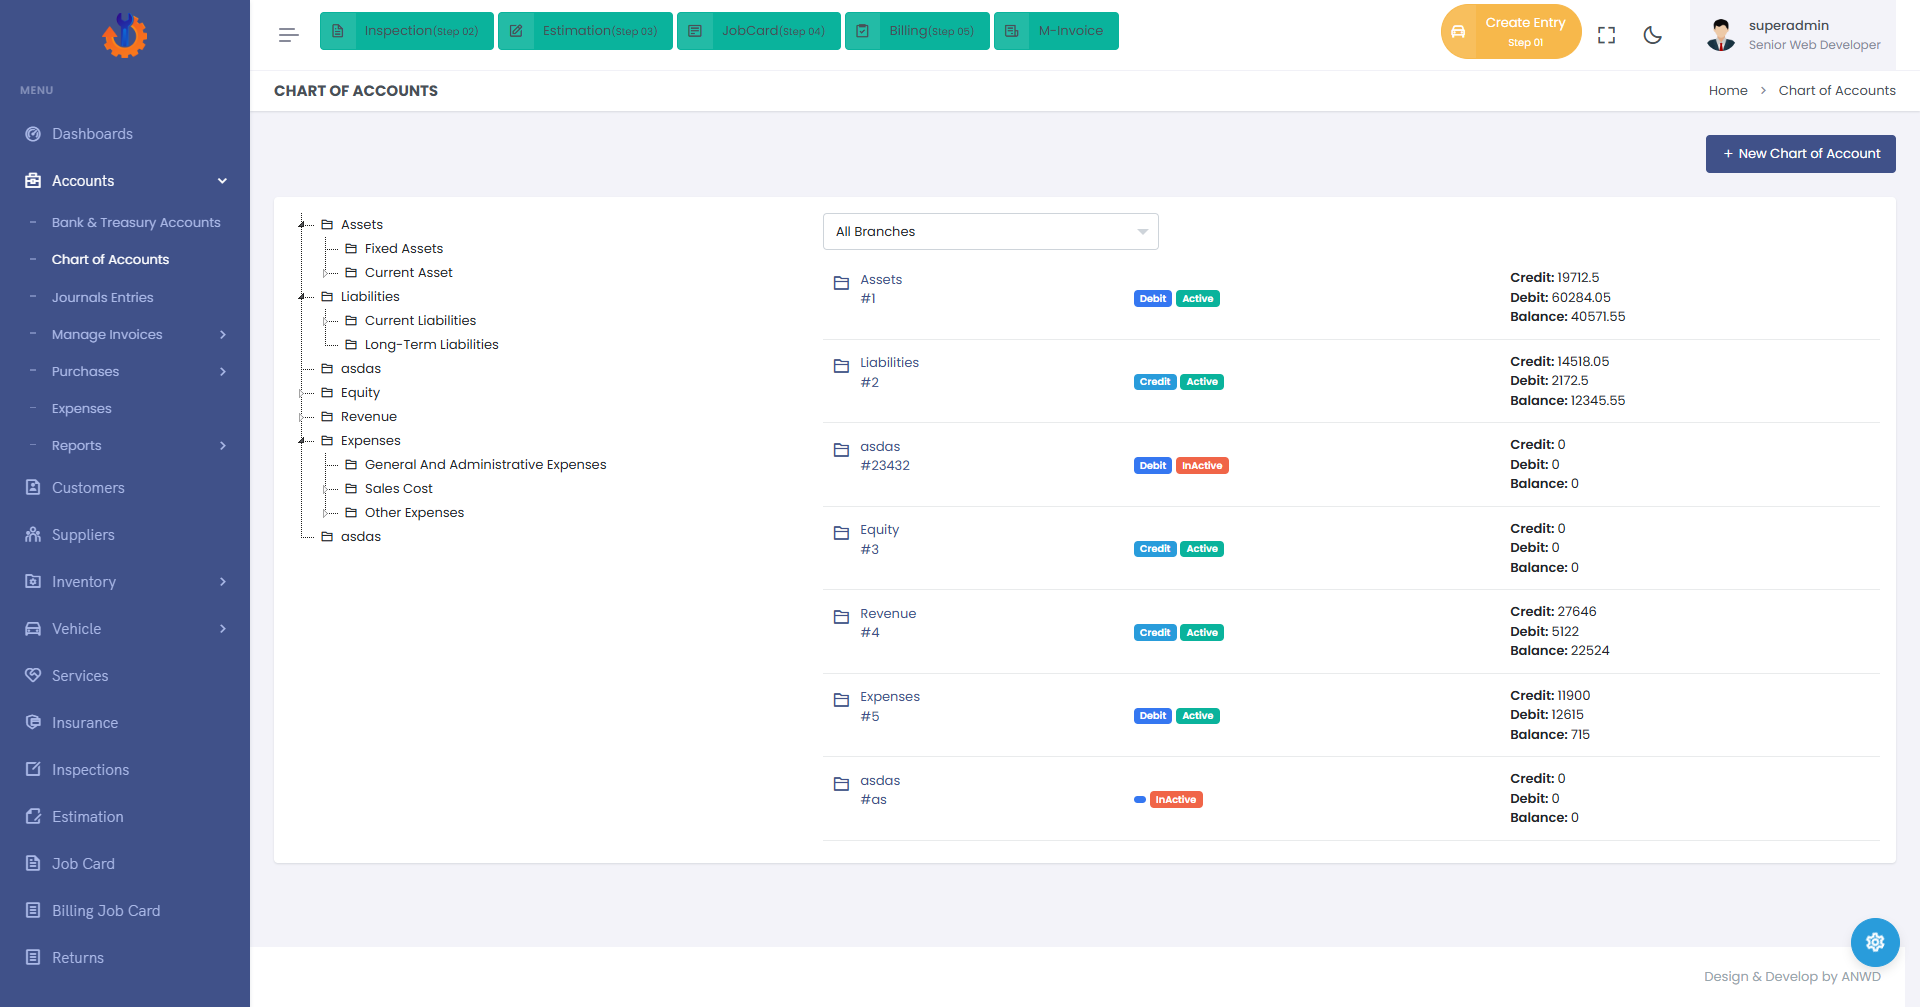Screen dimensions: 1920x1007
Task: Collapse the Expenses tree node toggle
Action: (302, 441)
